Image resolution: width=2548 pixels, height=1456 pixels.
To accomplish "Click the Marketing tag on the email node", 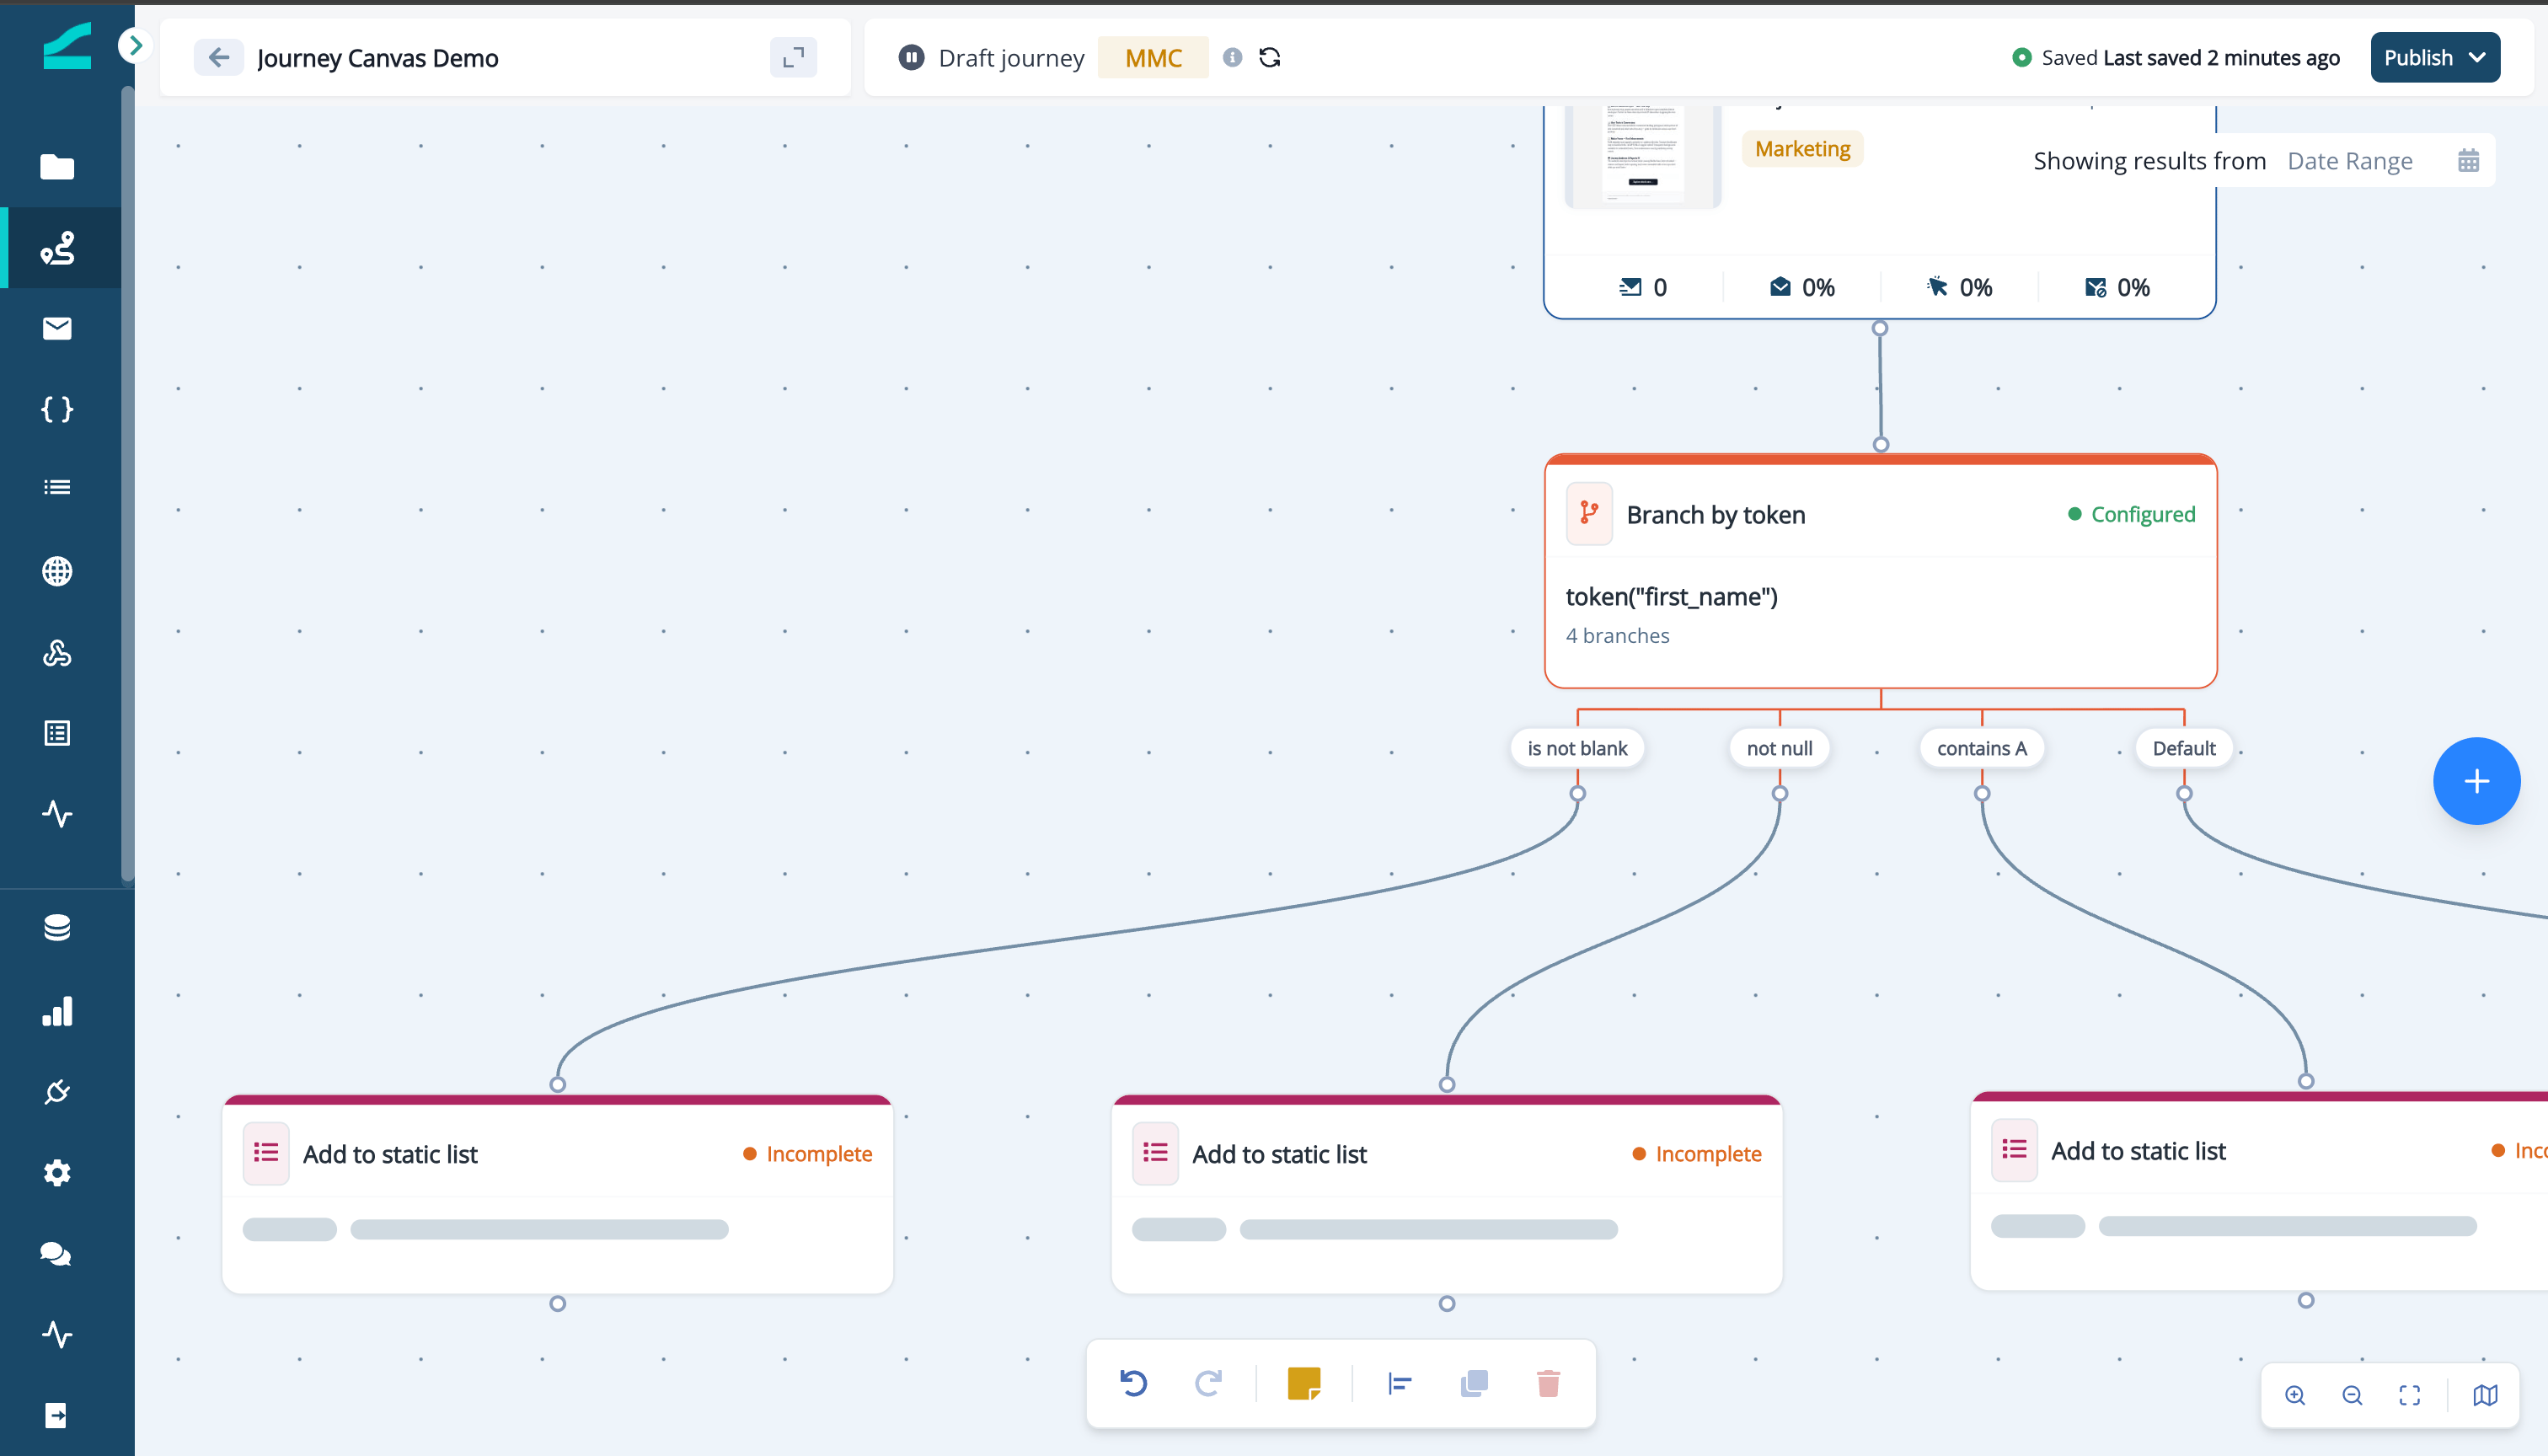I will (x=1802, y=149).
